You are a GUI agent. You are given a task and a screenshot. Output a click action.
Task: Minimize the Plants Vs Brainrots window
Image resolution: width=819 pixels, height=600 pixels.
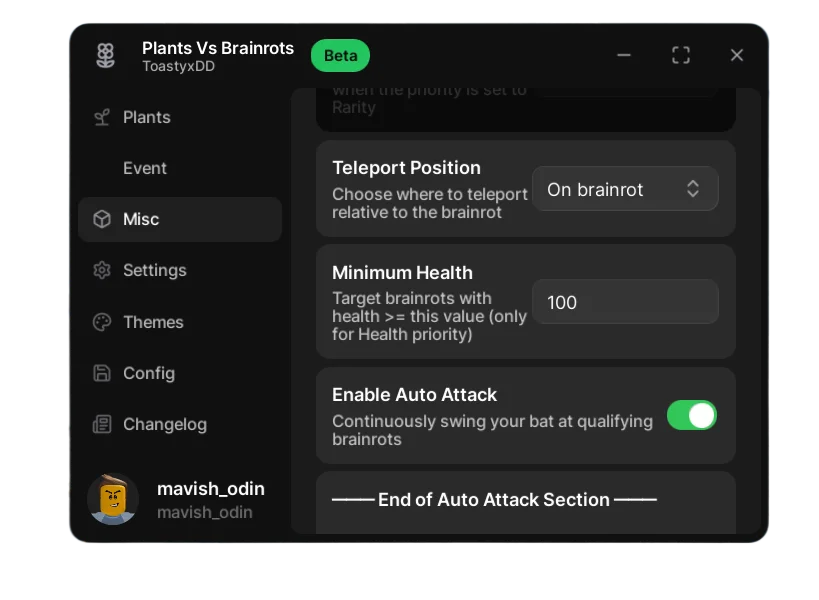tap(624, 55)
